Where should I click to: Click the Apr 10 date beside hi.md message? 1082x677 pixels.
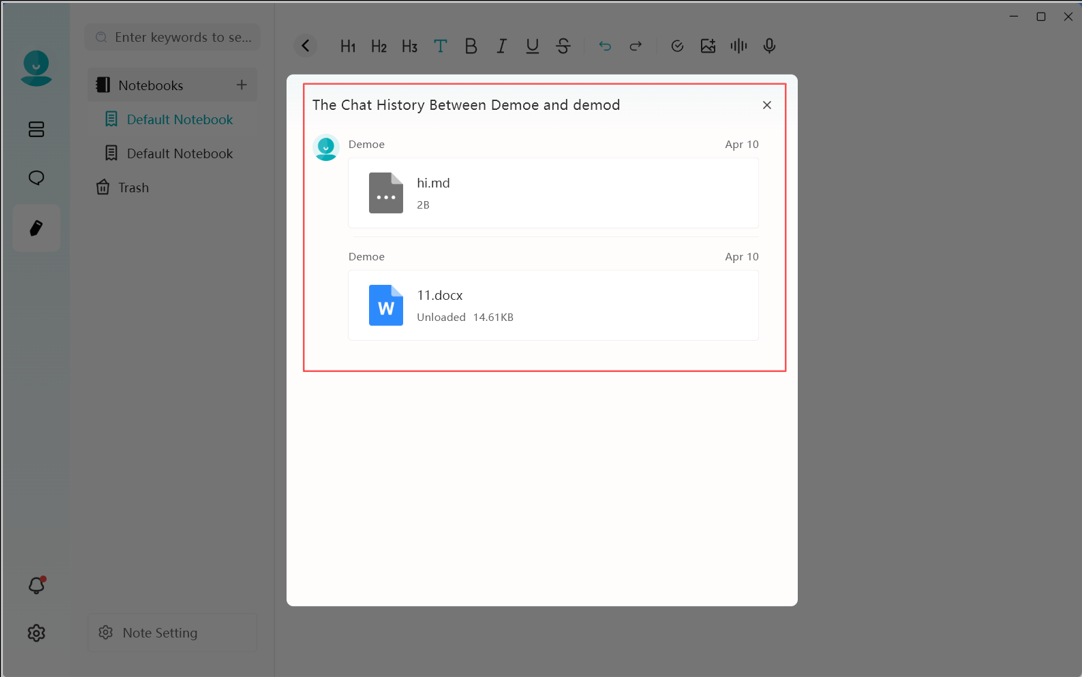click(742, 144)
